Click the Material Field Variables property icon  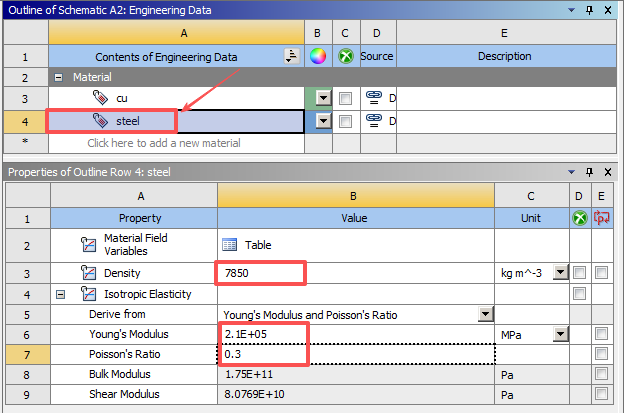click(x=88, y=244)
